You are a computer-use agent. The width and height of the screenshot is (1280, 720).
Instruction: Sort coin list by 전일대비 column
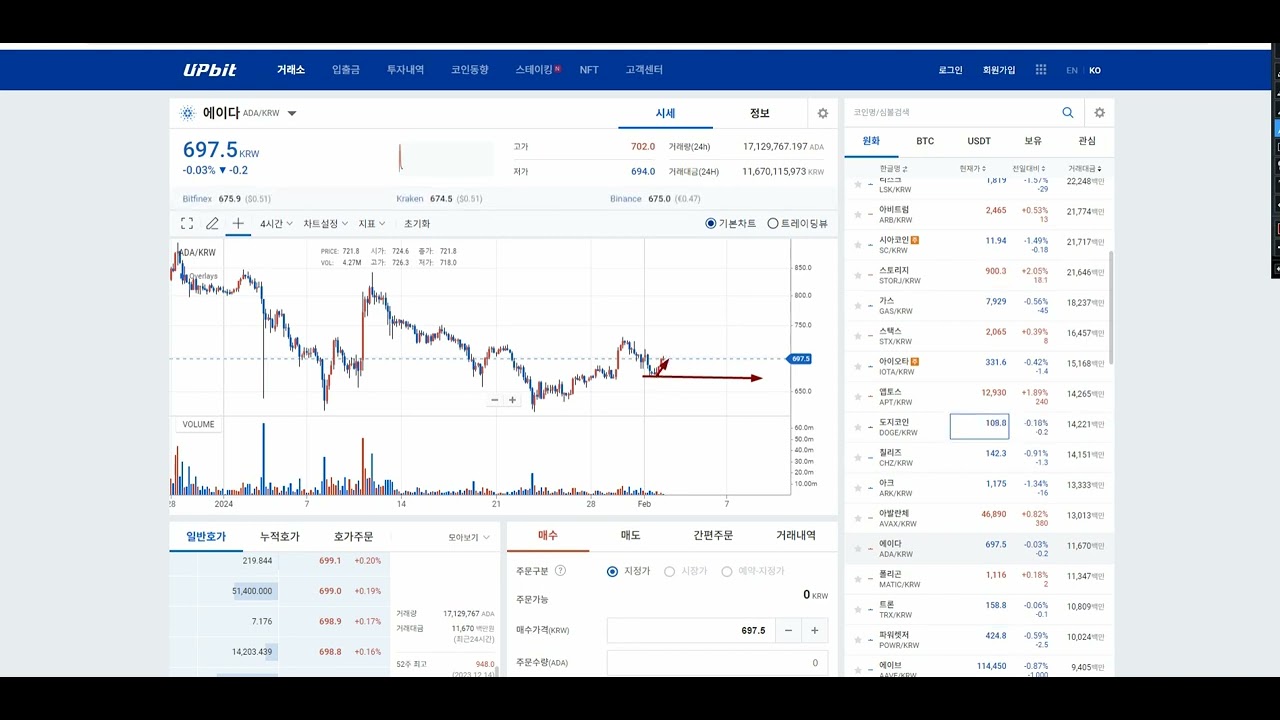pyautogui.click(x=1028, y=169)
